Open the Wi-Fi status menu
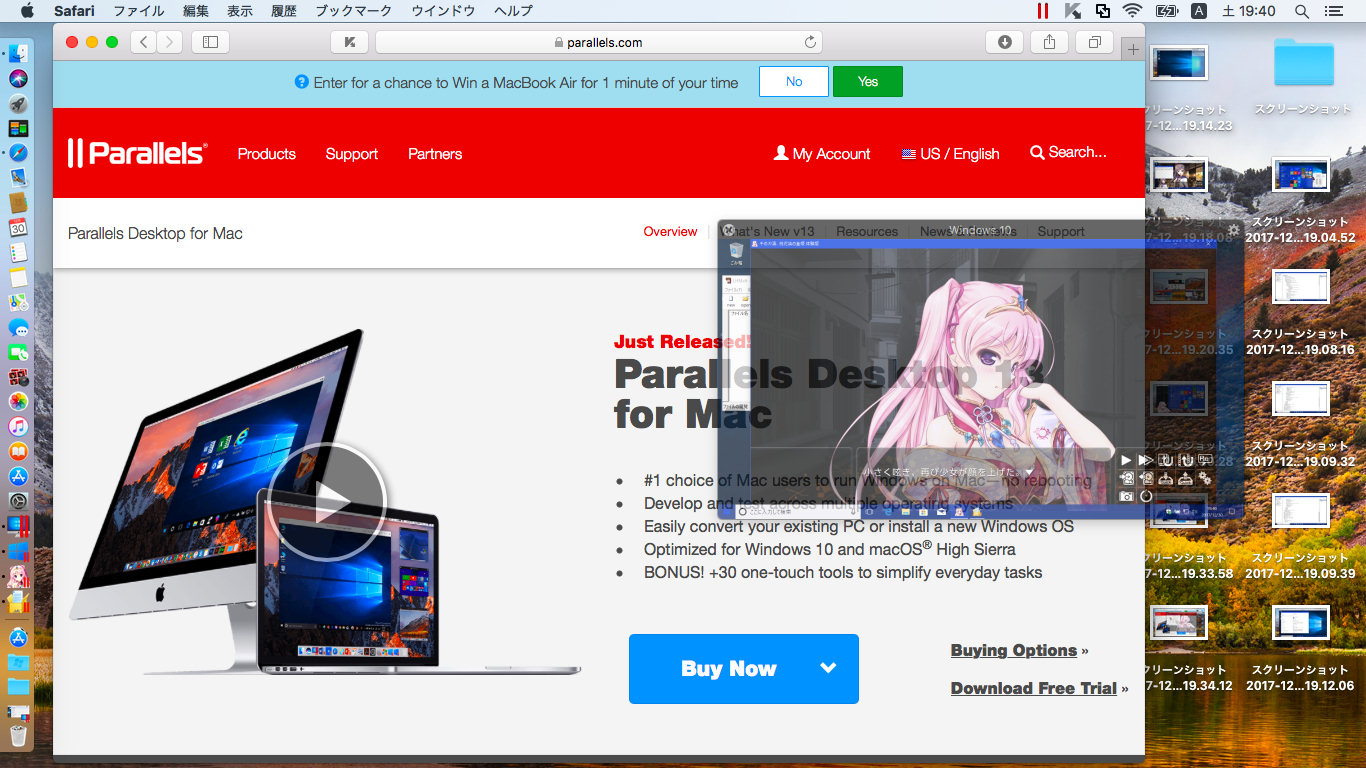The width and height of the screenshot is (1366, 768). [1132, 11]
